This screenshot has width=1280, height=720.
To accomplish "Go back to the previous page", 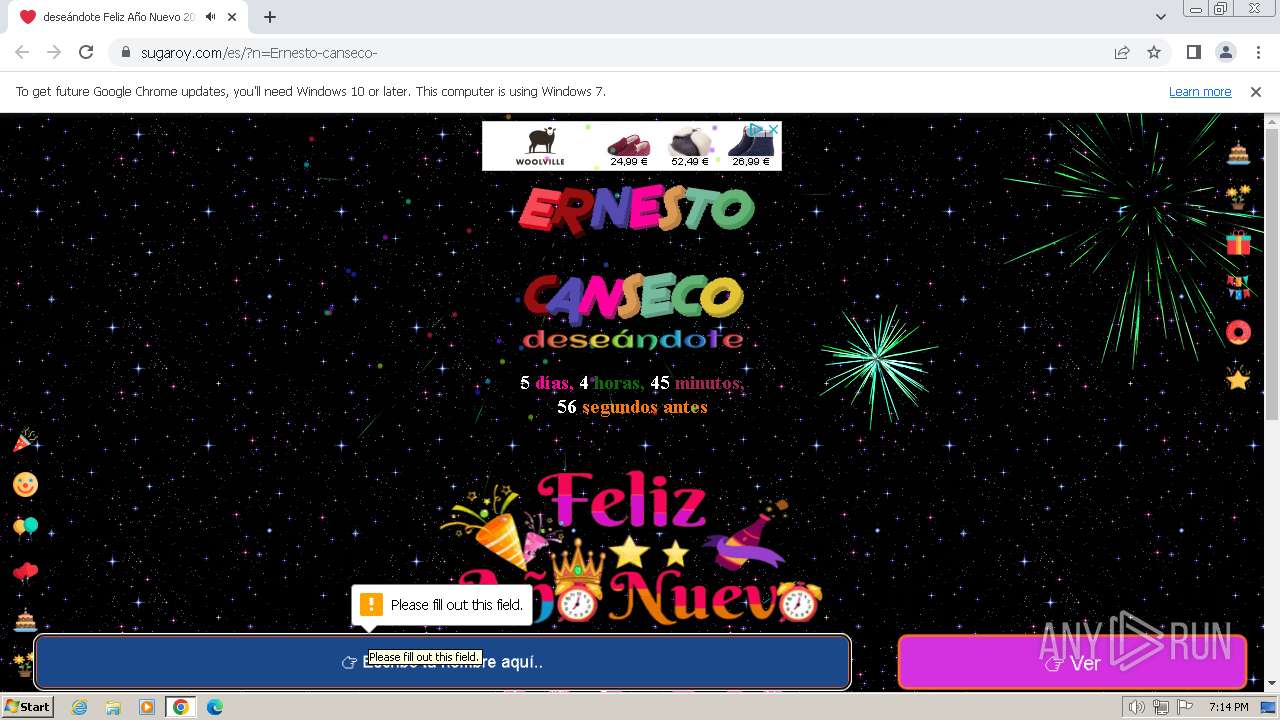I will (x=22, y=52).
